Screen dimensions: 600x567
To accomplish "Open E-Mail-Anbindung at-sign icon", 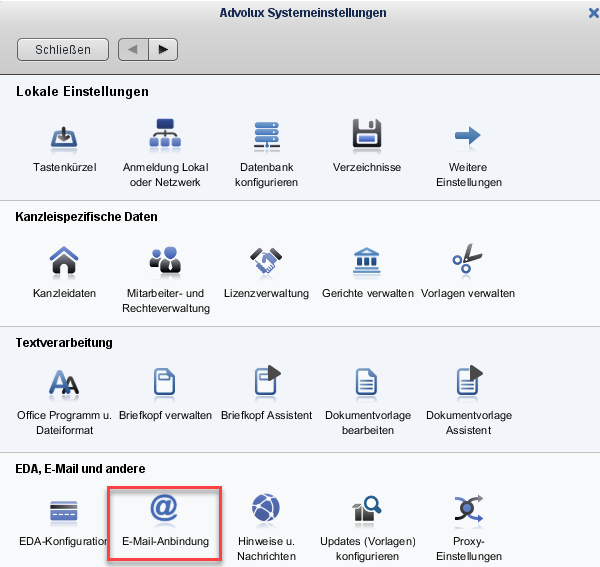I will pyautogui.click(x=164, y=508).
